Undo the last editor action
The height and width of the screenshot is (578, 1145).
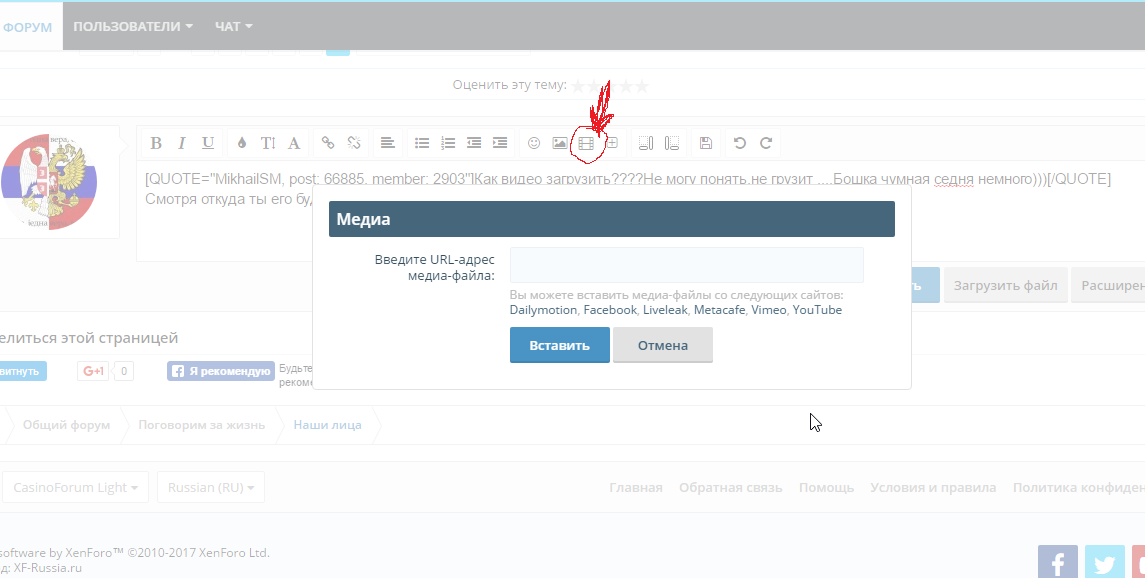[x=740, y=143]
